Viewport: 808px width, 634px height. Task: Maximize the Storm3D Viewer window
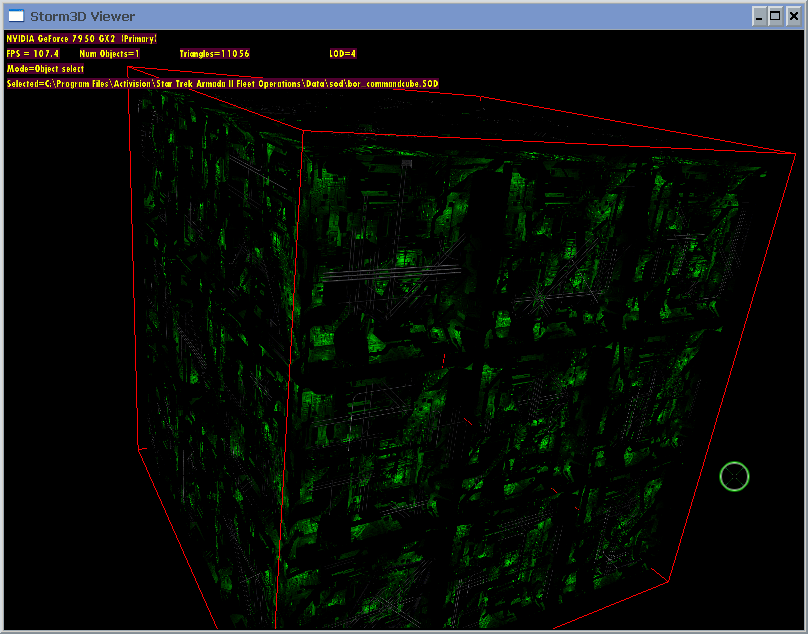click(x=776, y=16)
